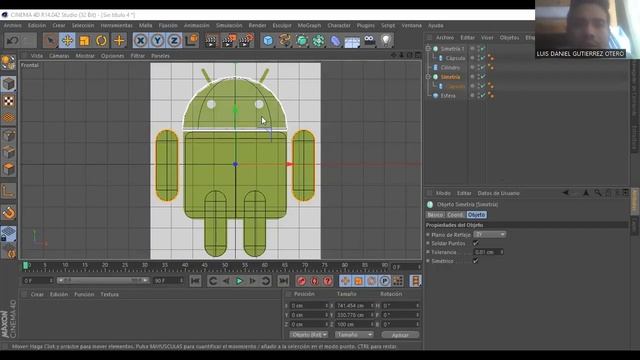The height and width of the screenshot is (360, 640).
Task: Select Texture mode checkerboard icon
Action: [9, 101]
